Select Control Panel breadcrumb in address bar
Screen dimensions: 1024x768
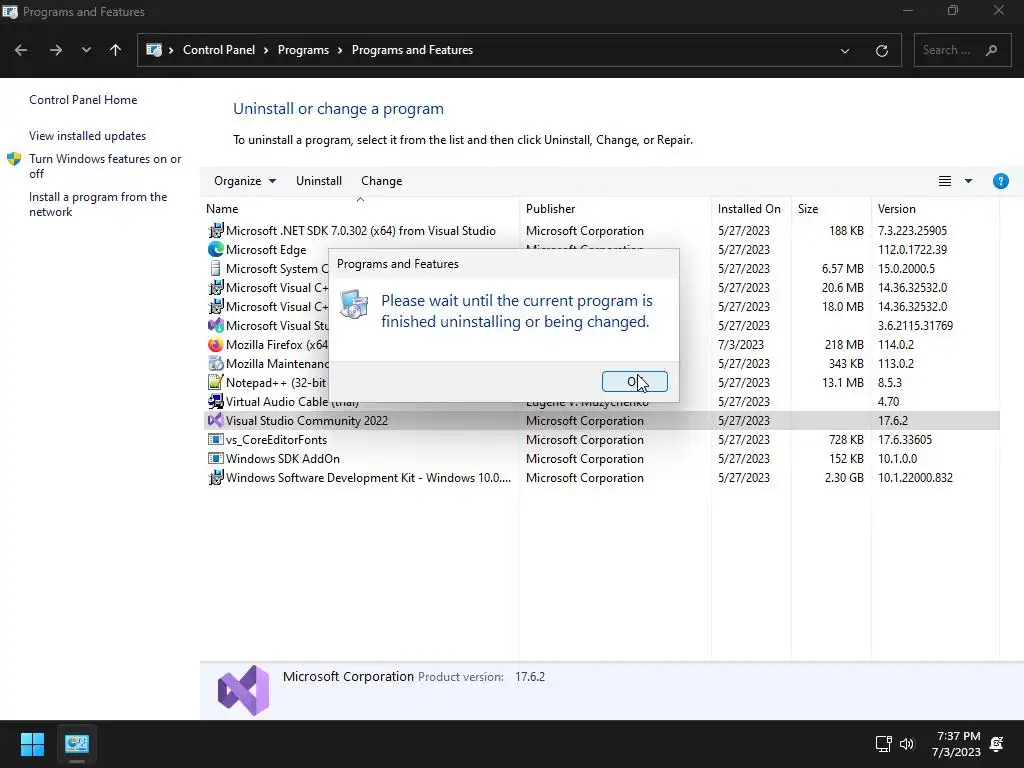[x=219, y=50]
